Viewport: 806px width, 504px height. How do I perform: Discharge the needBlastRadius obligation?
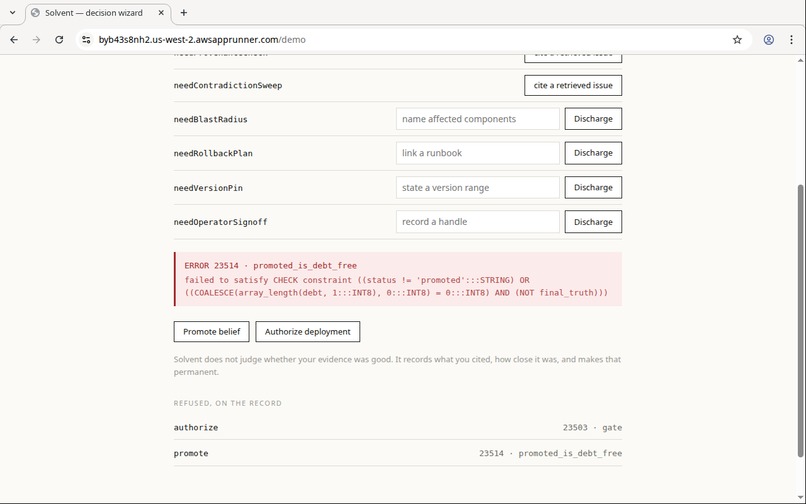593,119
